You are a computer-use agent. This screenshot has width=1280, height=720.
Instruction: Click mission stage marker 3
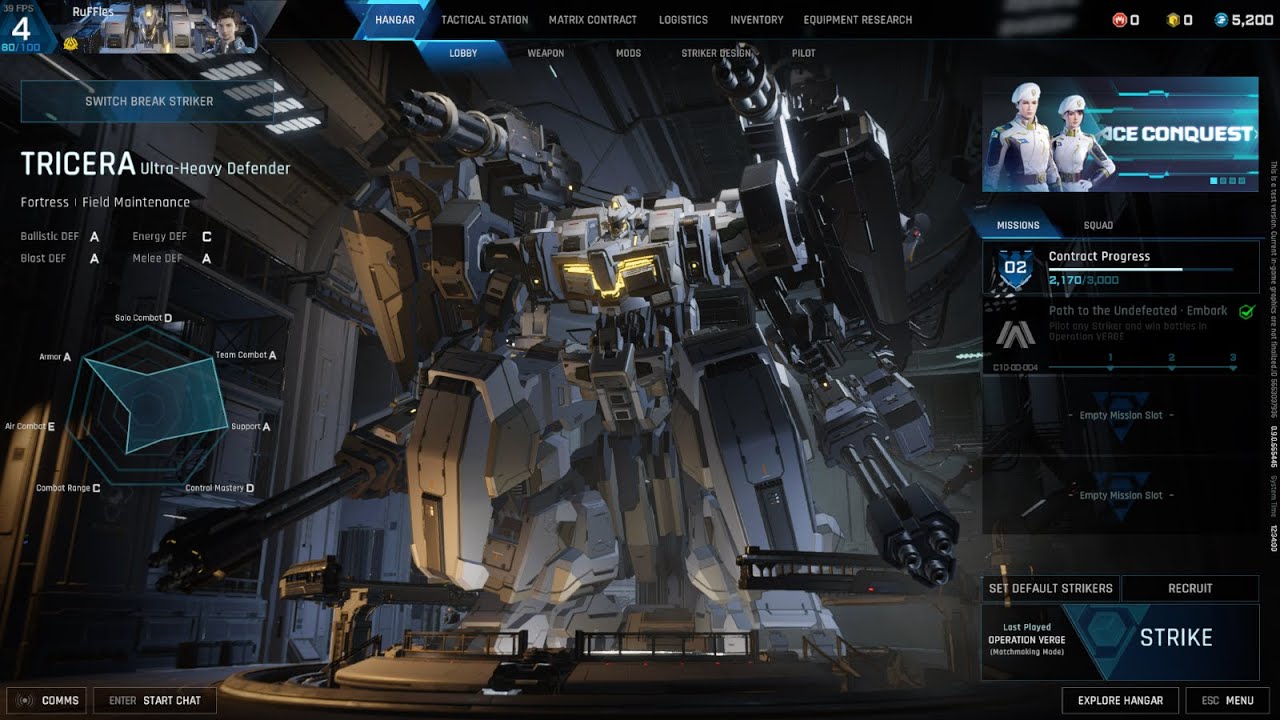1233,362
